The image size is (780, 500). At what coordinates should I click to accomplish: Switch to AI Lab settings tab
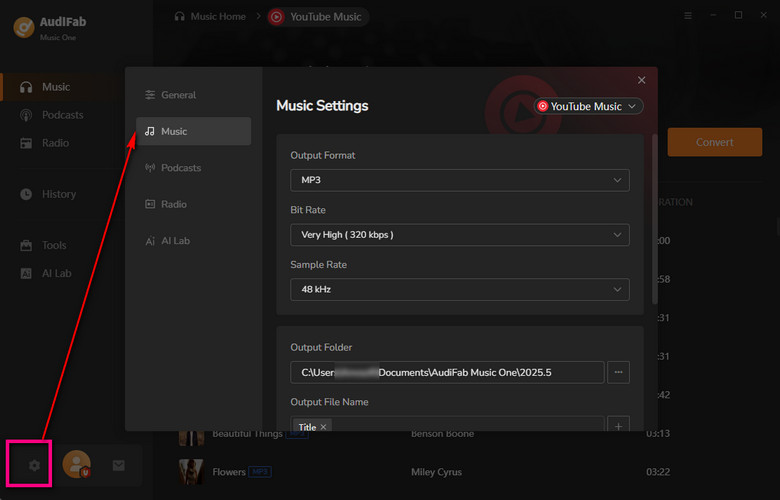tap(194, 241)
